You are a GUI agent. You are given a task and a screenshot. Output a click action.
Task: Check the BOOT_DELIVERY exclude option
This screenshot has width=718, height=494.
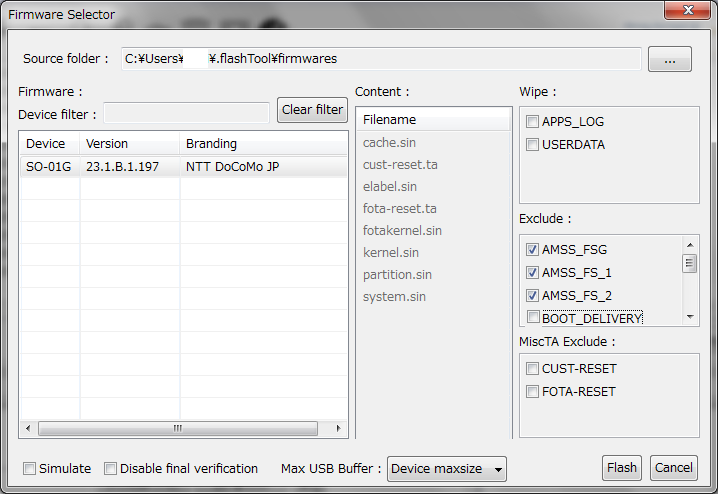click(532, 317)
